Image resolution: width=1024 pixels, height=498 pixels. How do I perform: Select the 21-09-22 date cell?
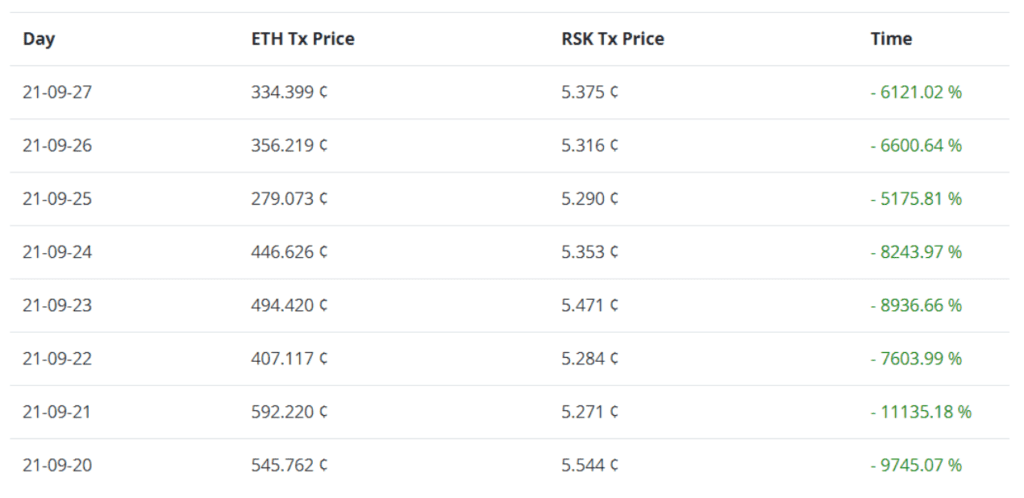point(57,358)
